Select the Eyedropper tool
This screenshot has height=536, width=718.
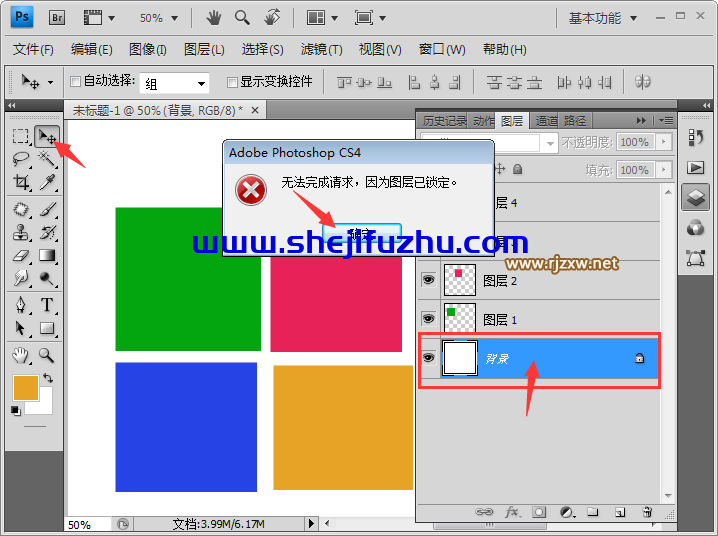click(x=47, y=182)
